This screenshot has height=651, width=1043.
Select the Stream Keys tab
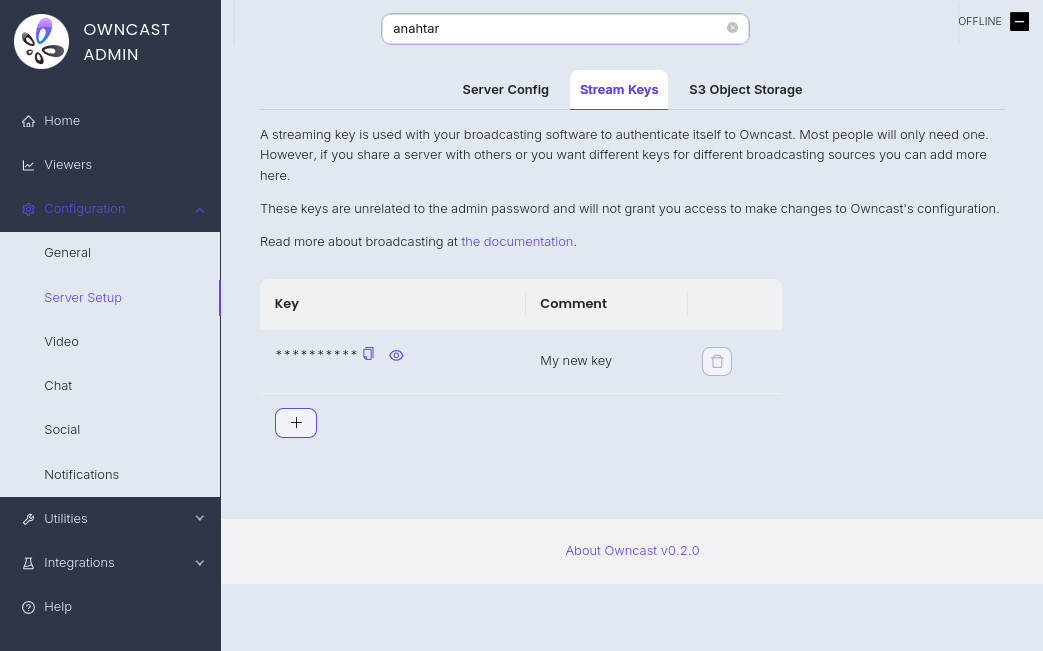pos(619,90)
